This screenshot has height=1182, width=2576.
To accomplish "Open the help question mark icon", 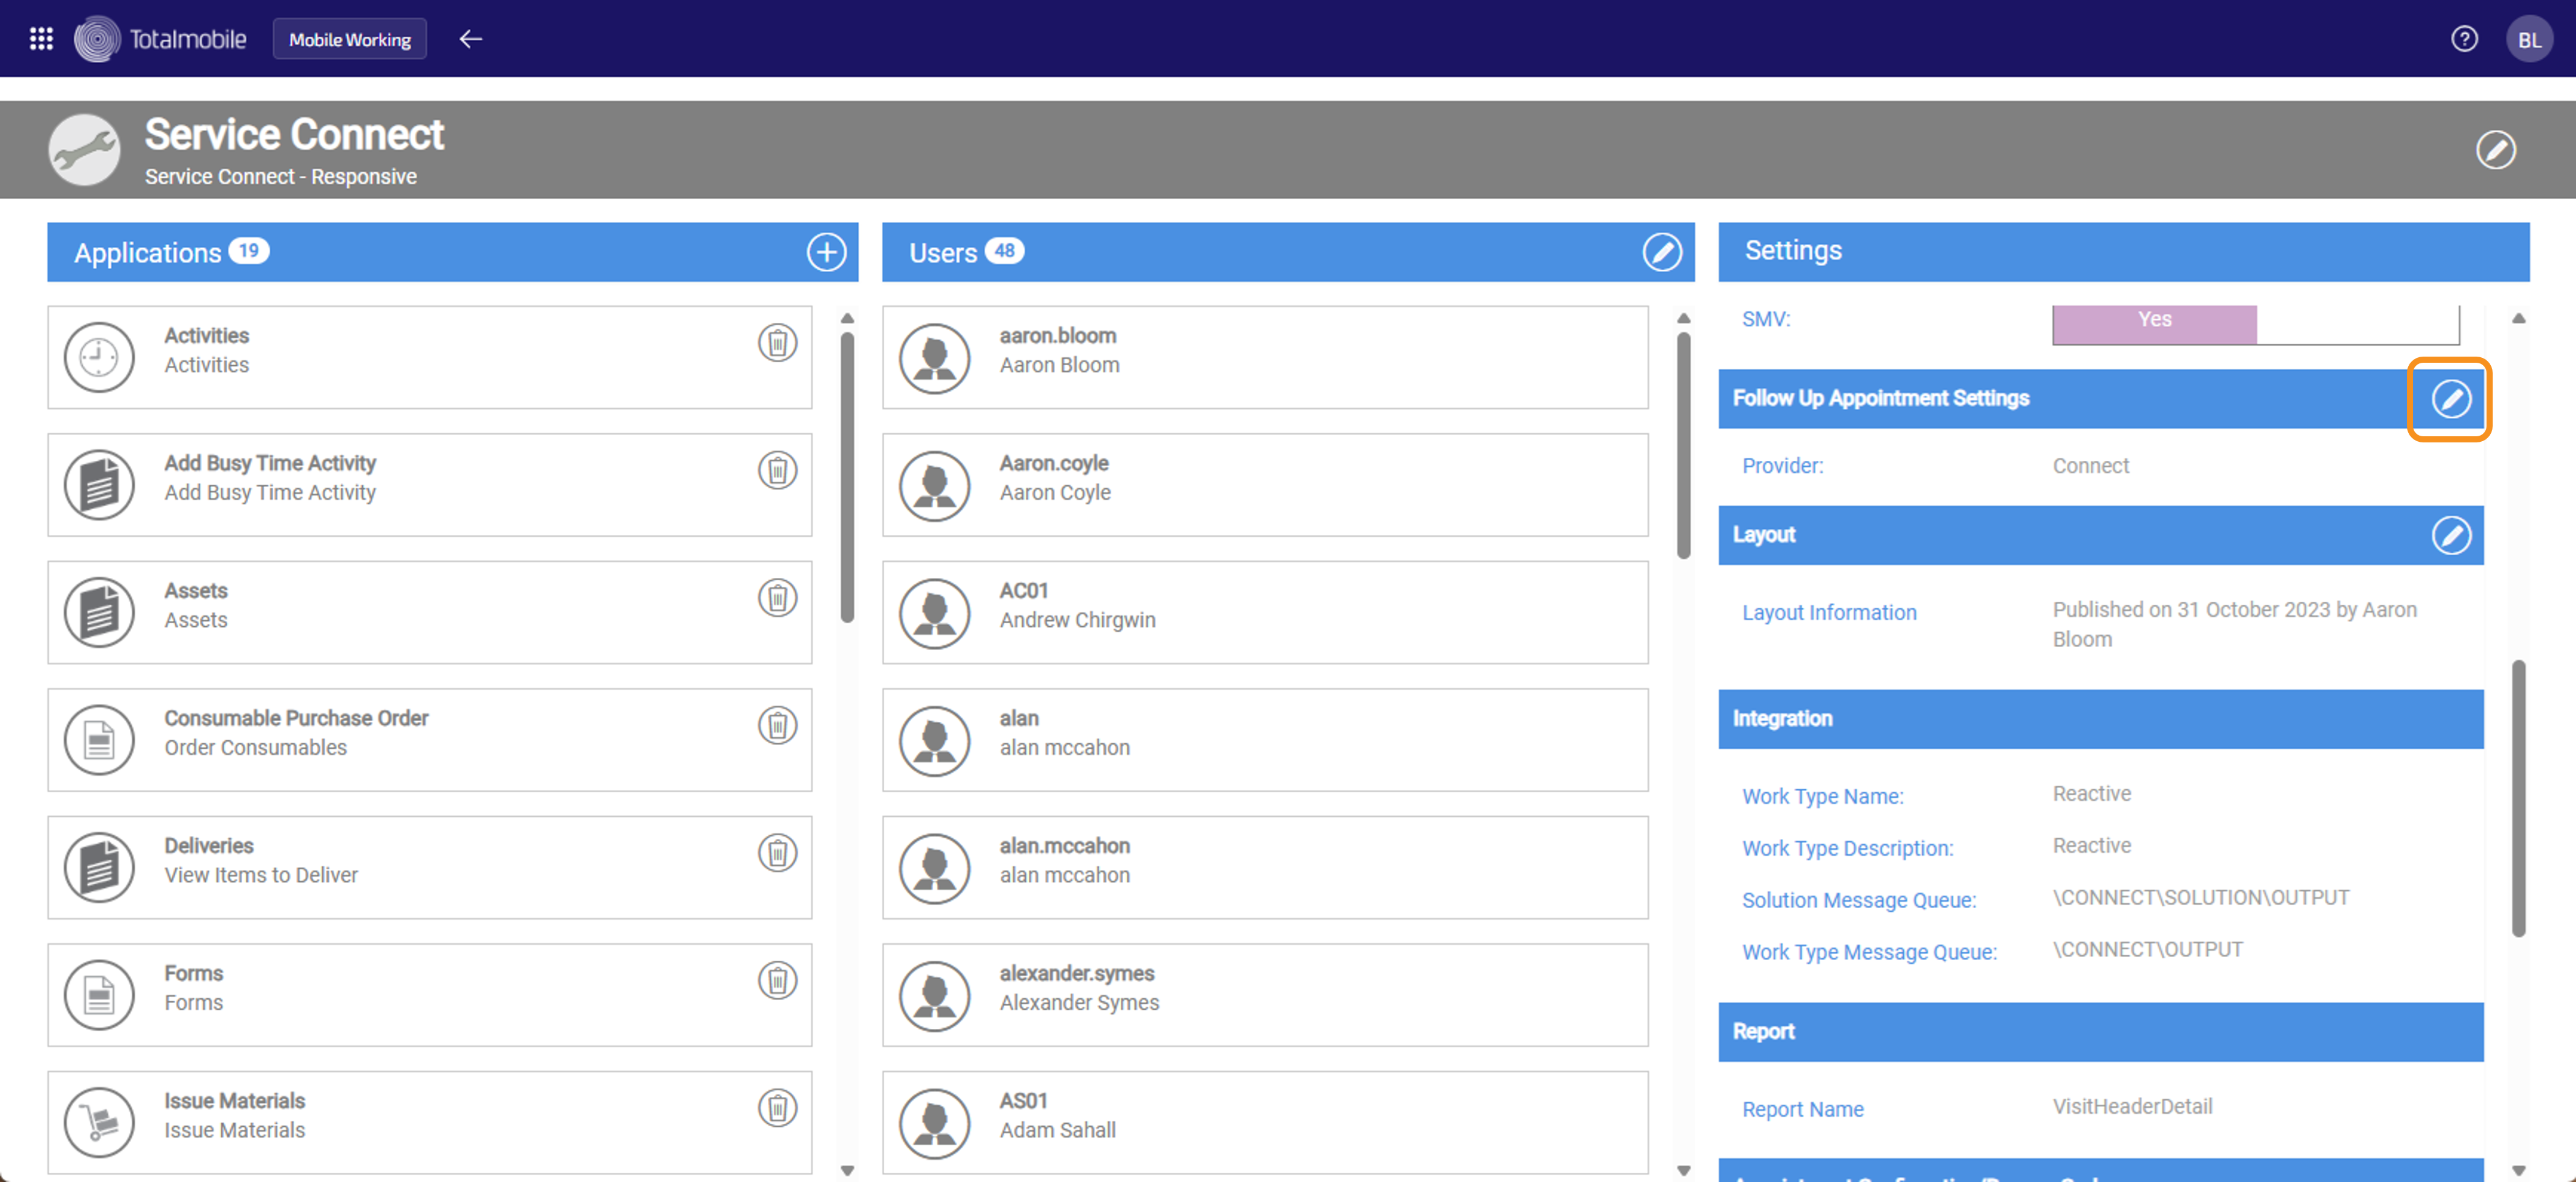I will click(x=2464, y=39).
